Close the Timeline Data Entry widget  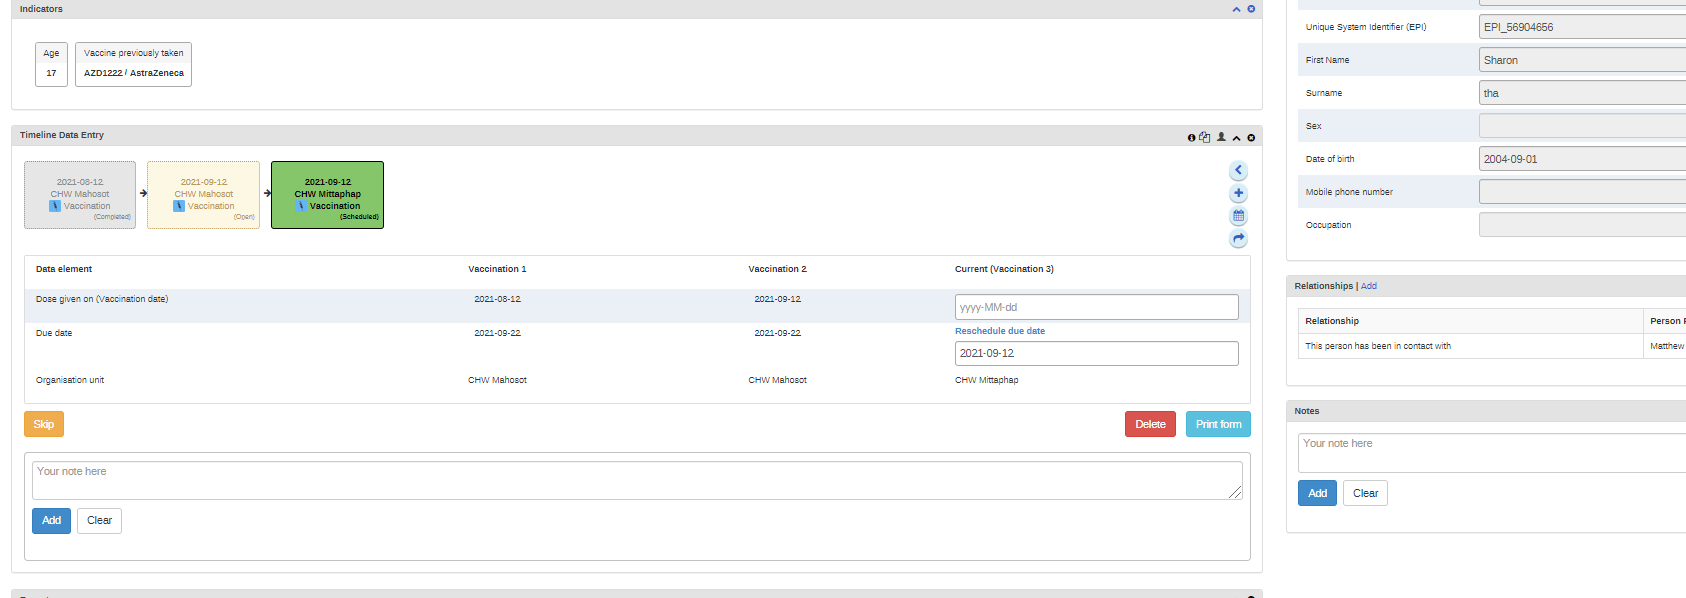click(x=1251, y=138)
